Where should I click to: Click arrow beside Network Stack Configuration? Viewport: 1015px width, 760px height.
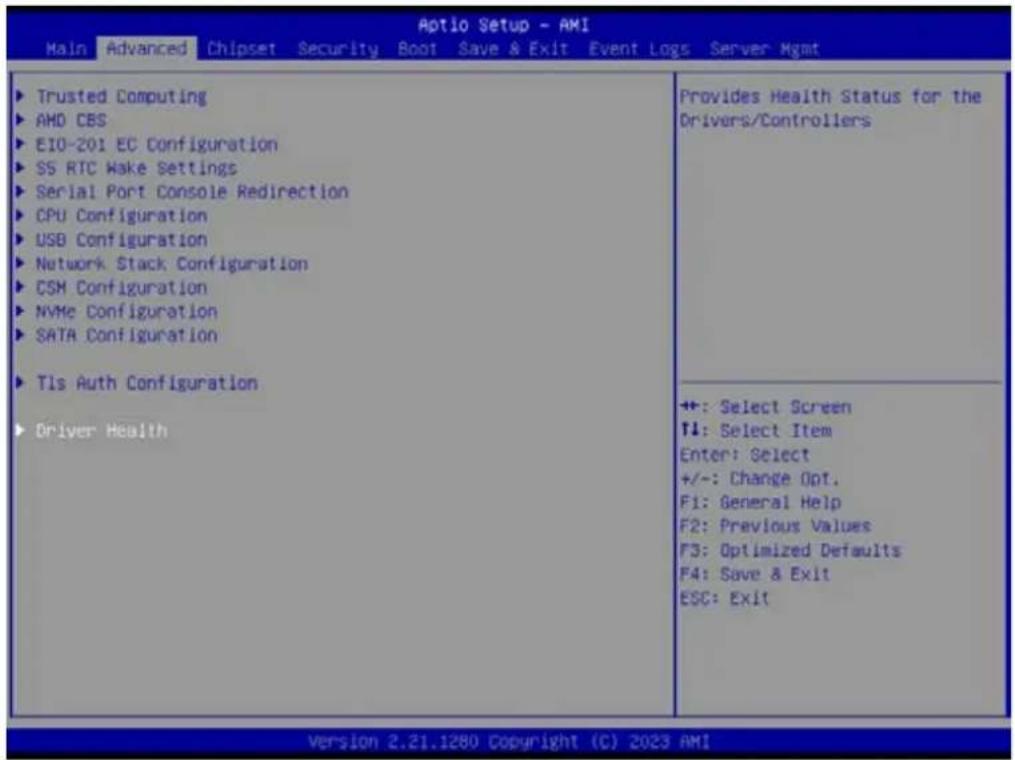[x=20, y=264]
